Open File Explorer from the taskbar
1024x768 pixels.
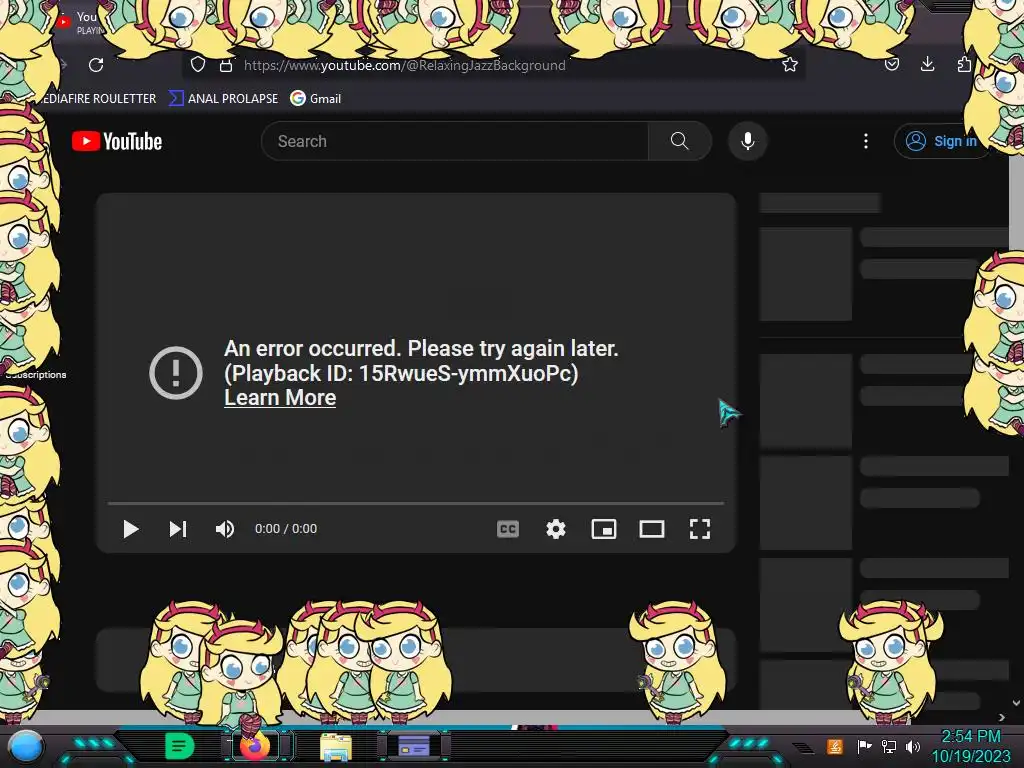click(336, 746)
